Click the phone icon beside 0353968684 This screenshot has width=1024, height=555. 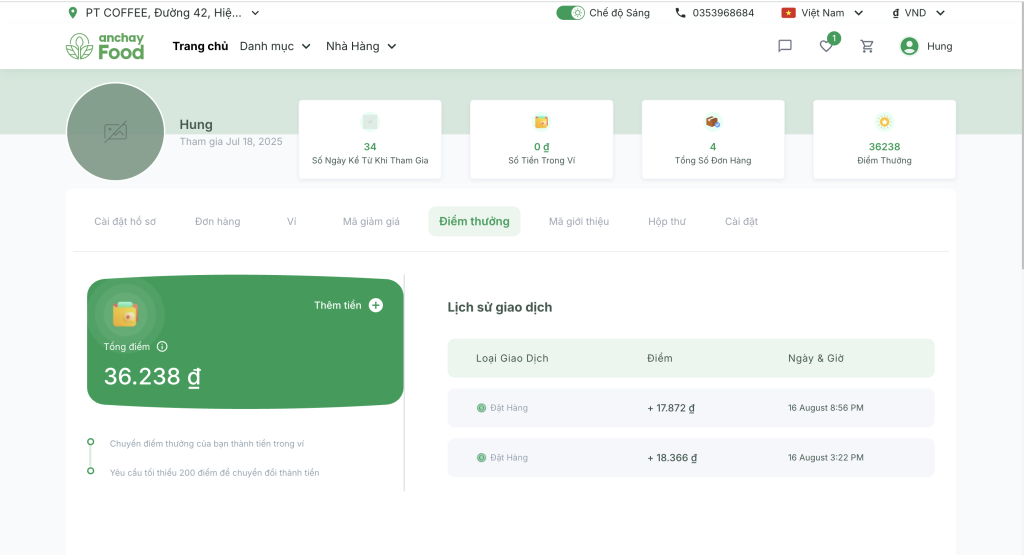(681, 13)
